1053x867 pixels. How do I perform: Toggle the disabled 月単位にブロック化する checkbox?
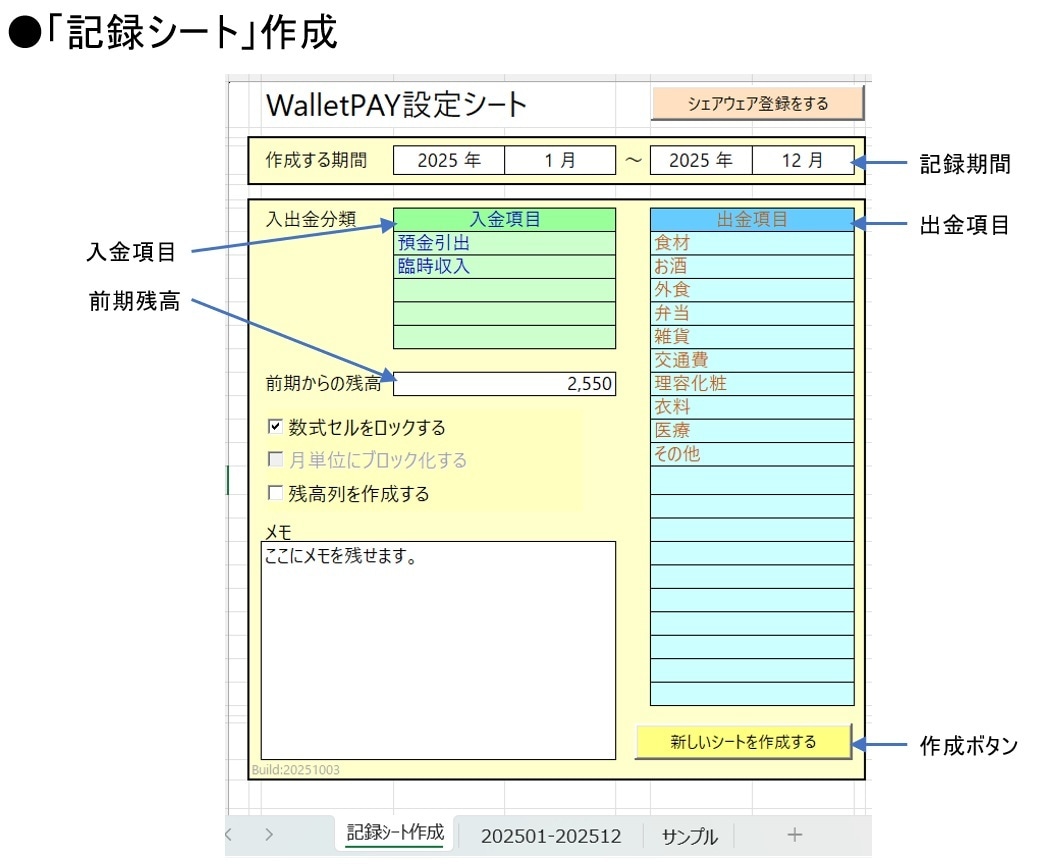click(x=275, y=459)
